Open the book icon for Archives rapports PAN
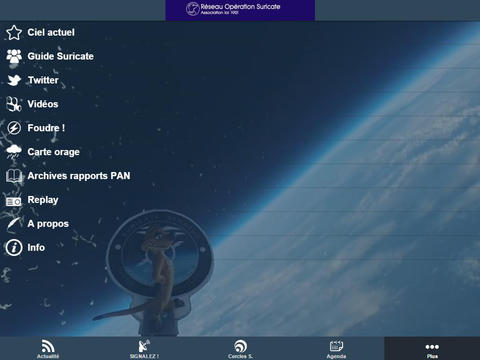This screenshot has height=360, width=480. [14, 176]
